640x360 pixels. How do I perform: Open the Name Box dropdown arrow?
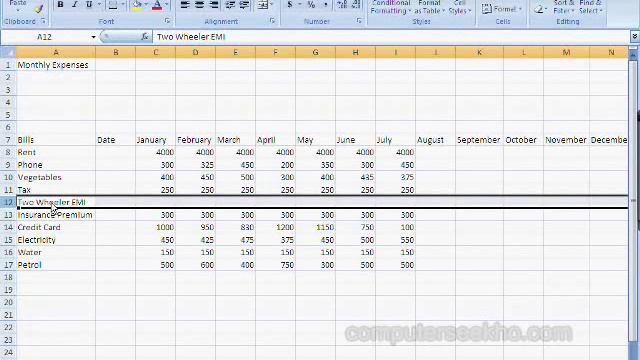pyautogui.click(x=93, y=37)
